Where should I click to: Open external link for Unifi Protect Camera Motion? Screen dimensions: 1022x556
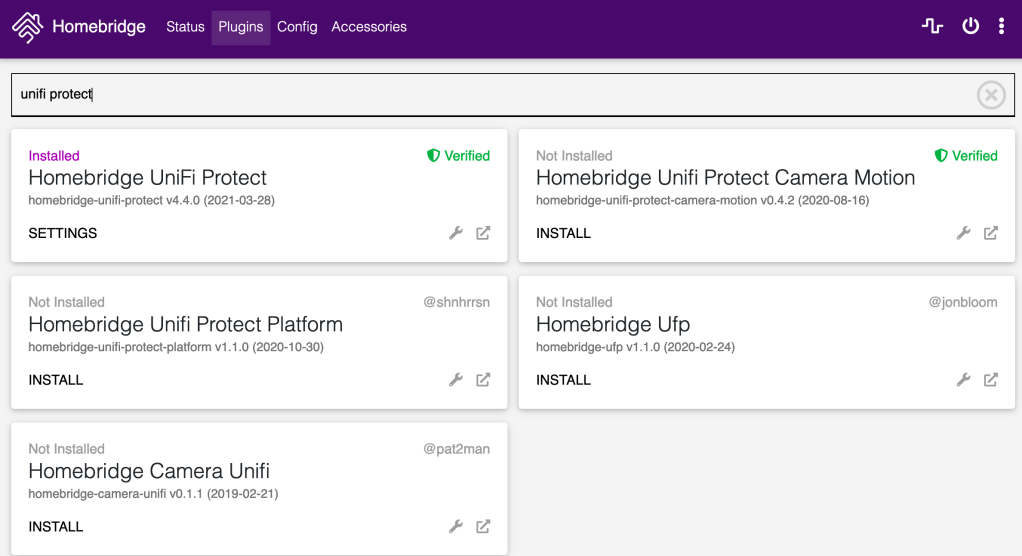[991, 233]
